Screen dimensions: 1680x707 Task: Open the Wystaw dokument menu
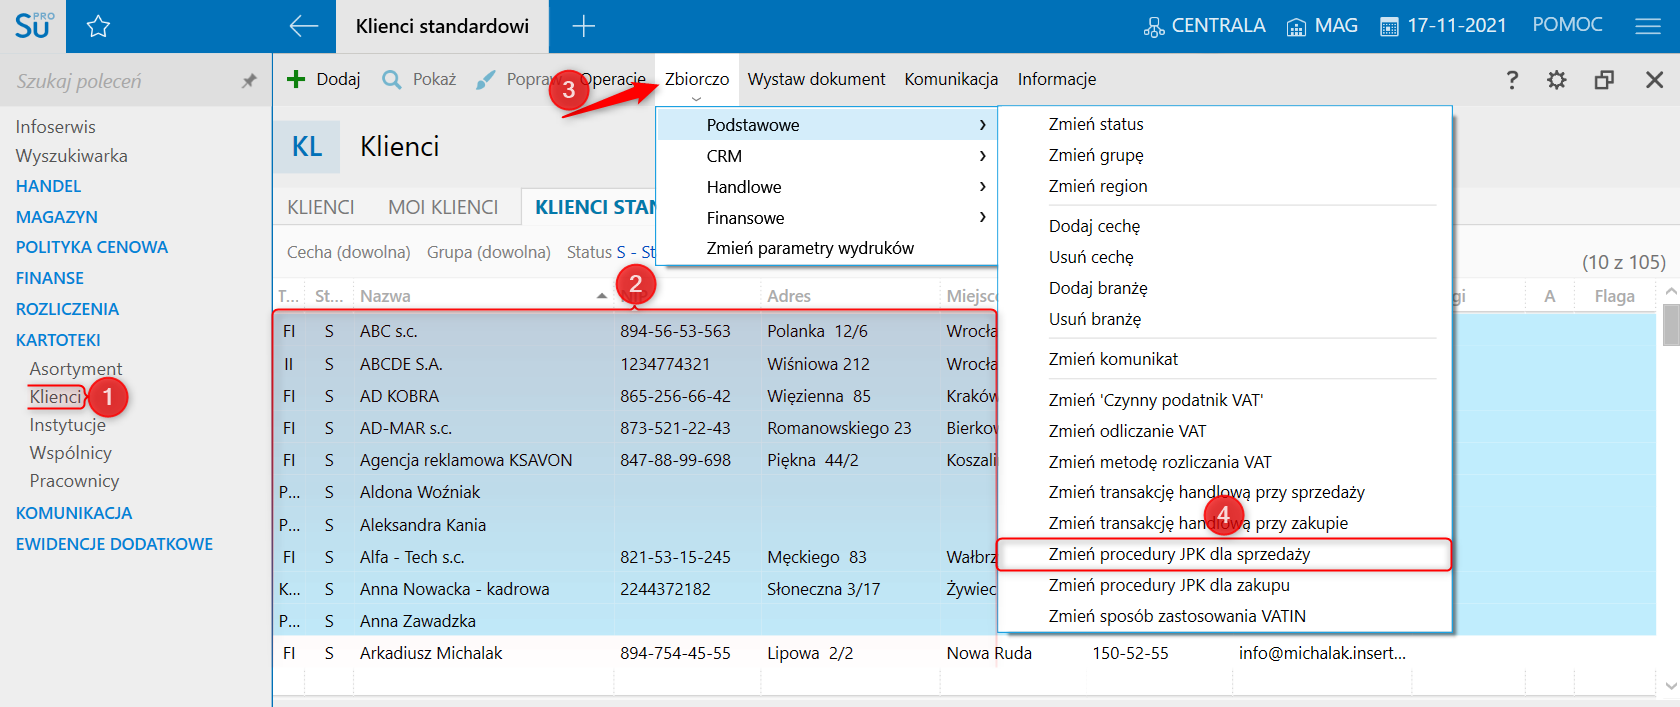click(x=817, y=79)
